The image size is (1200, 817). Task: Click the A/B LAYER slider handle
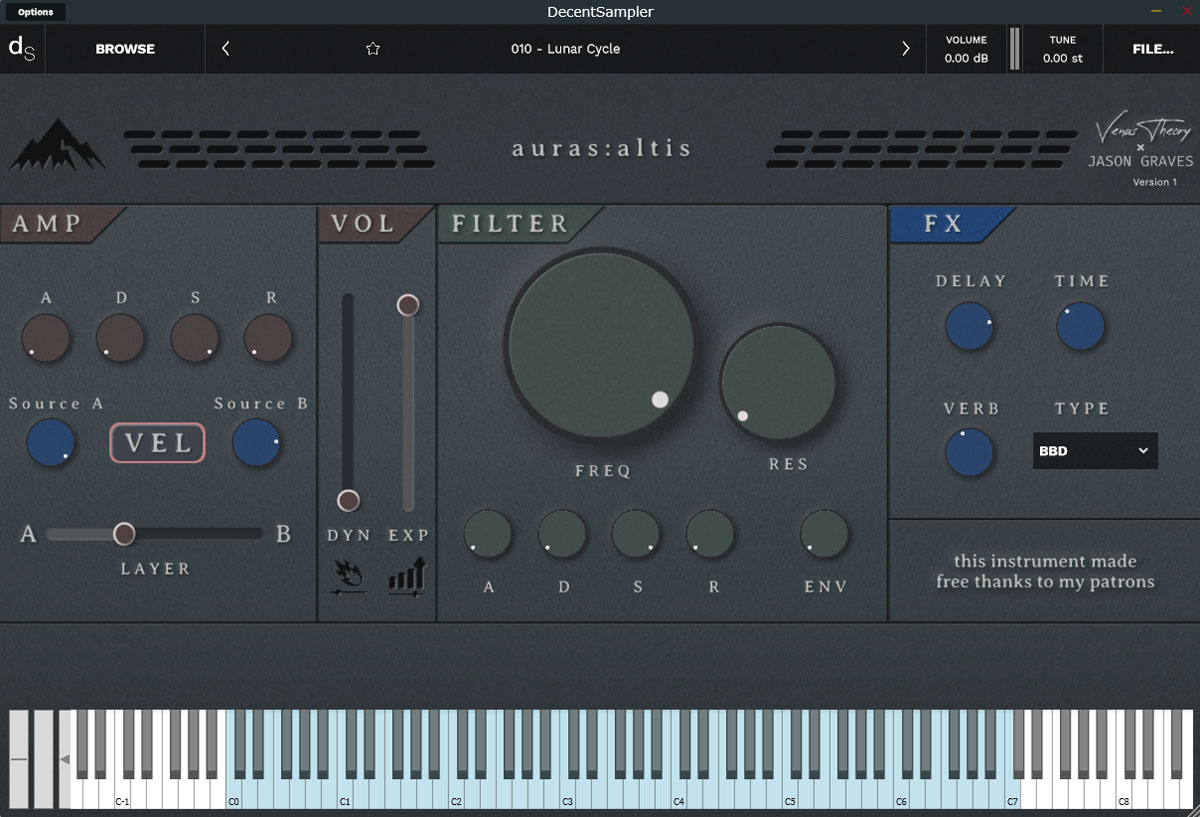coord(124,534)
